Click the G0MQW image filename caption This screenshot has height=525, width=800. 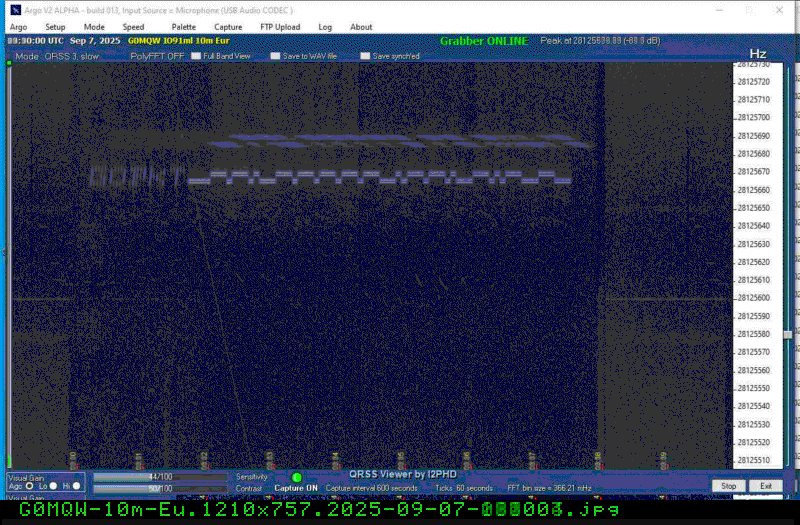click(x=319, y=509)
